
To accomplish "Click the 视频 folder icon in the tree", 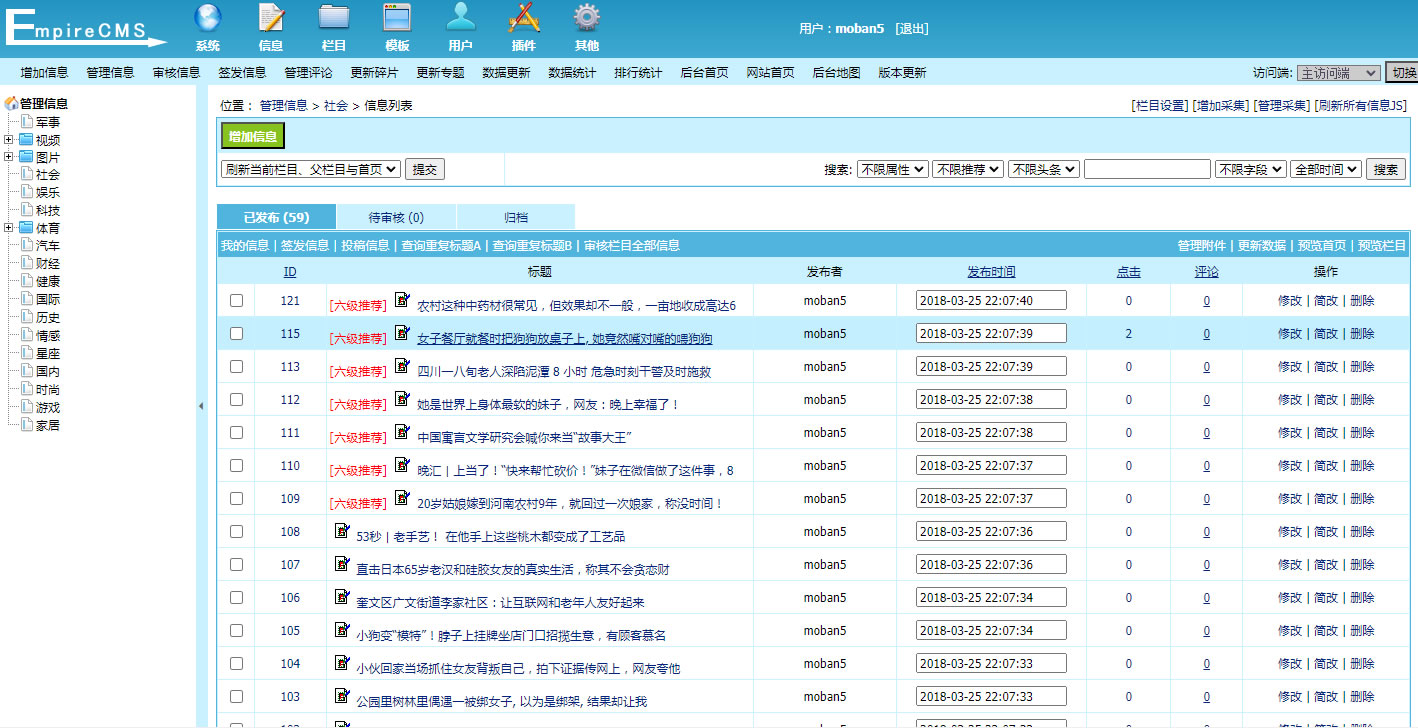I will pos(26,140).
